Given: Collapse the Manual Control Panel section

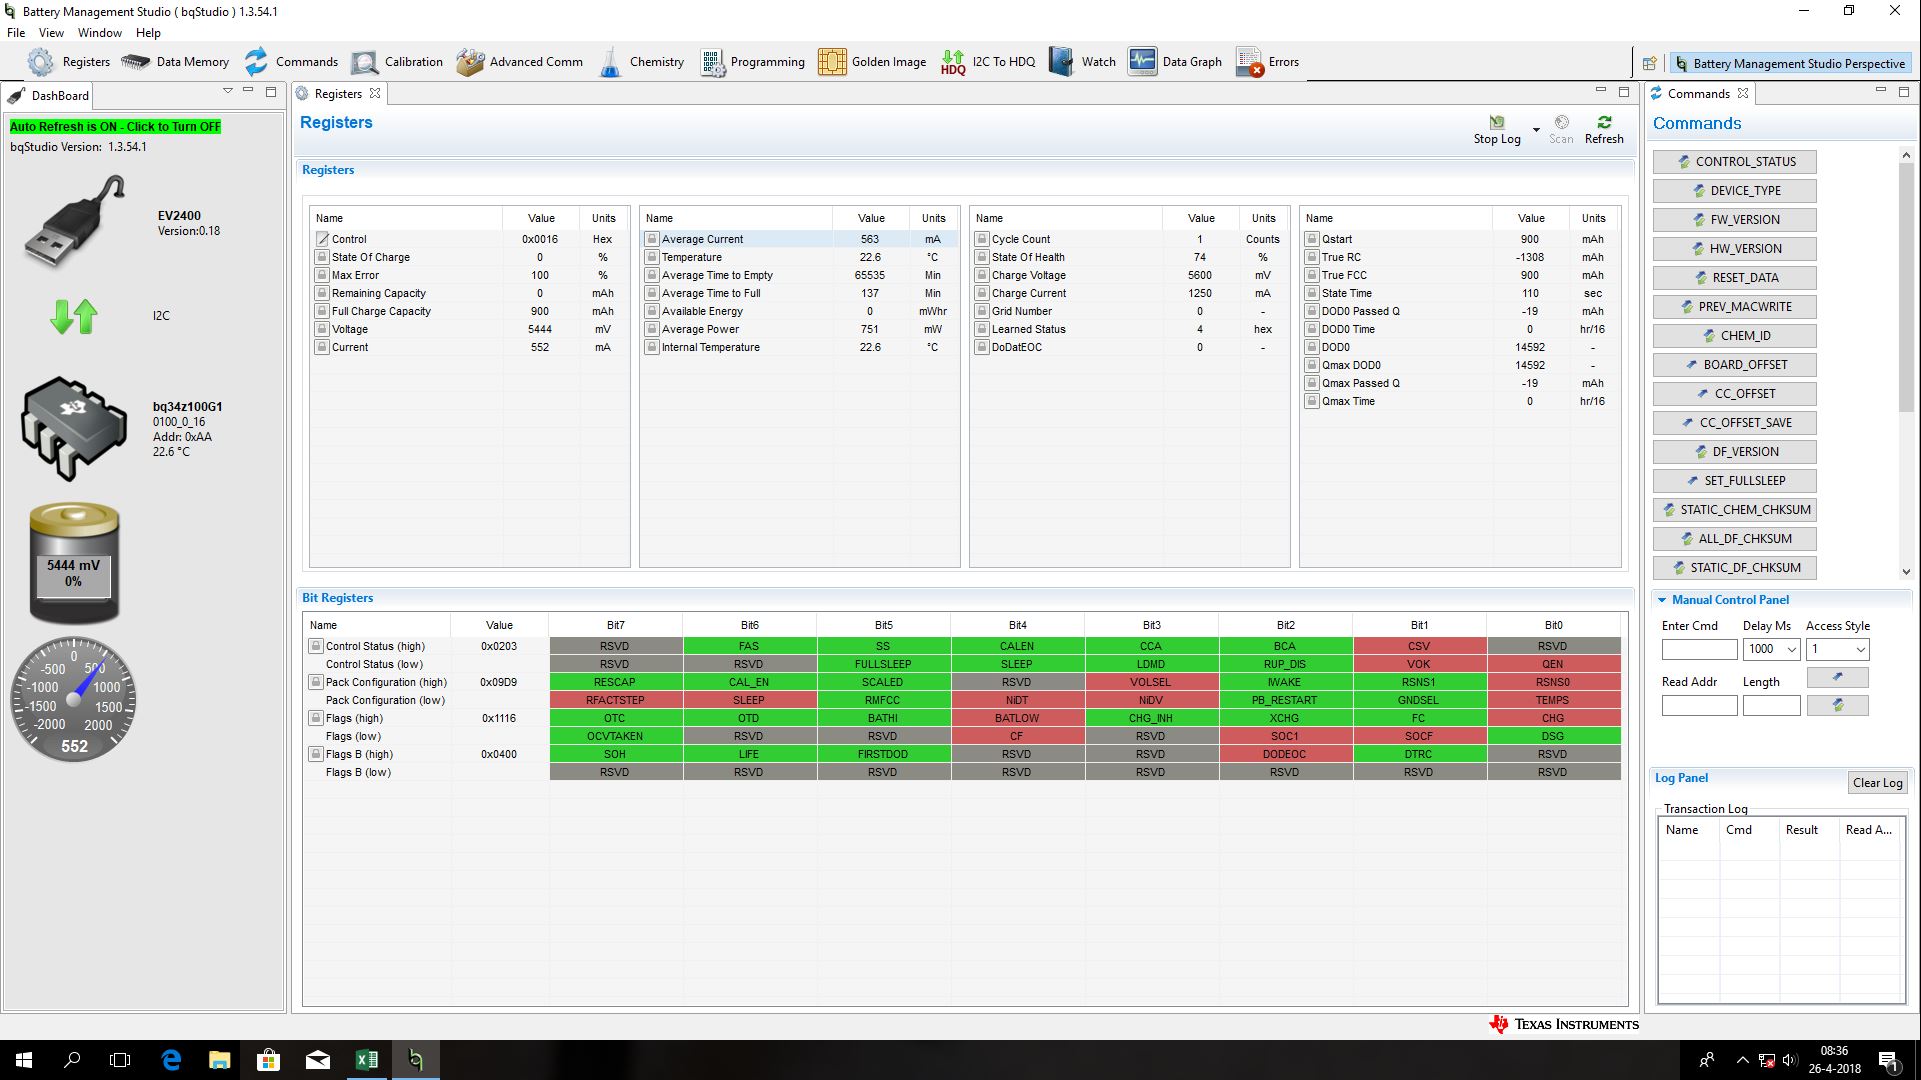Looking at the screenshot, I should pos(1662,600).
